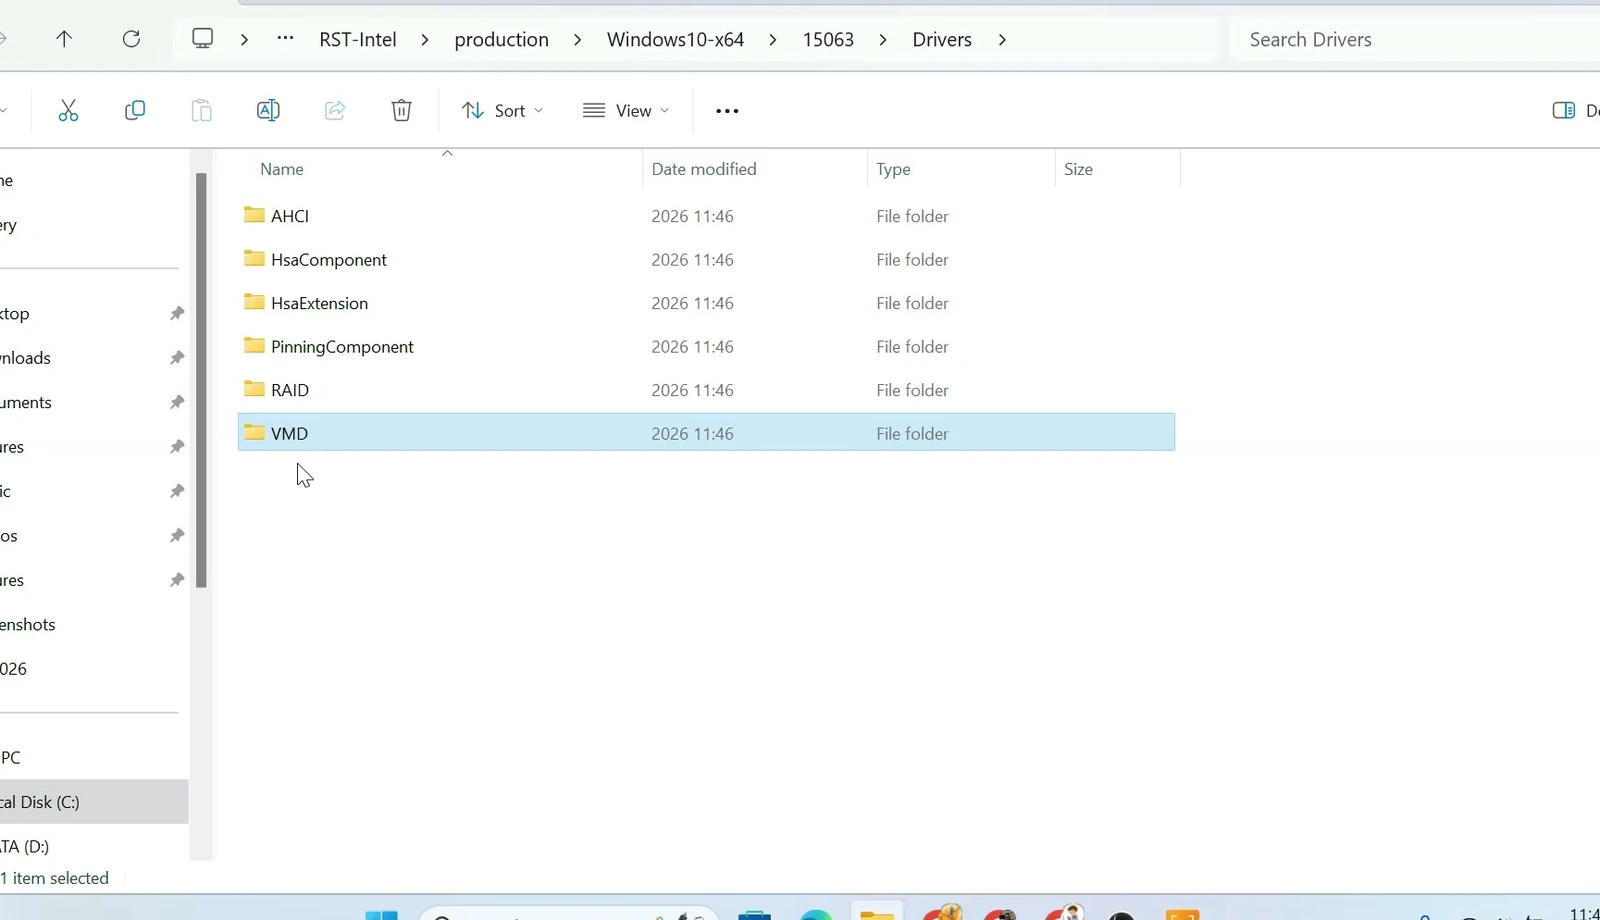
Task: Click File folder type in HsaComponent row
Action: point(912,259)
